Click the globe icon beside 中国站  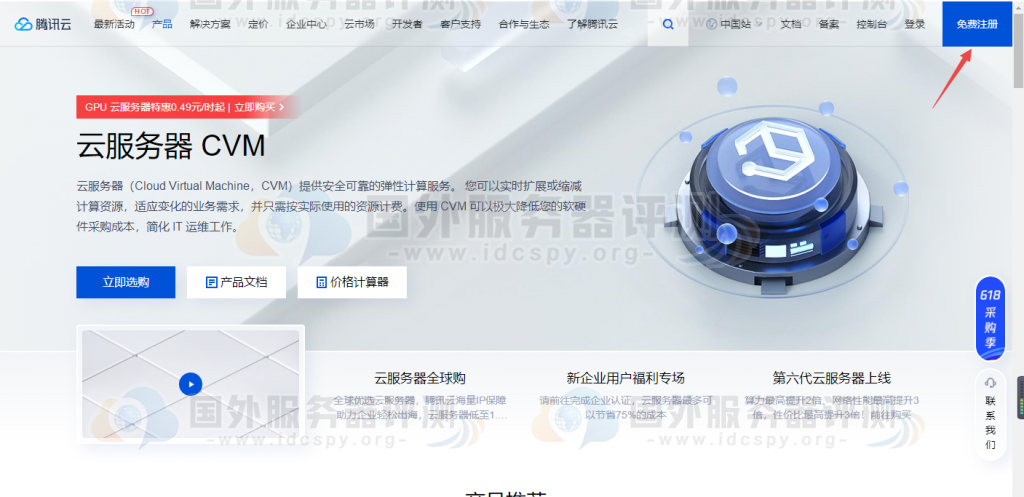pyautogui.click(x=711, y=24)
